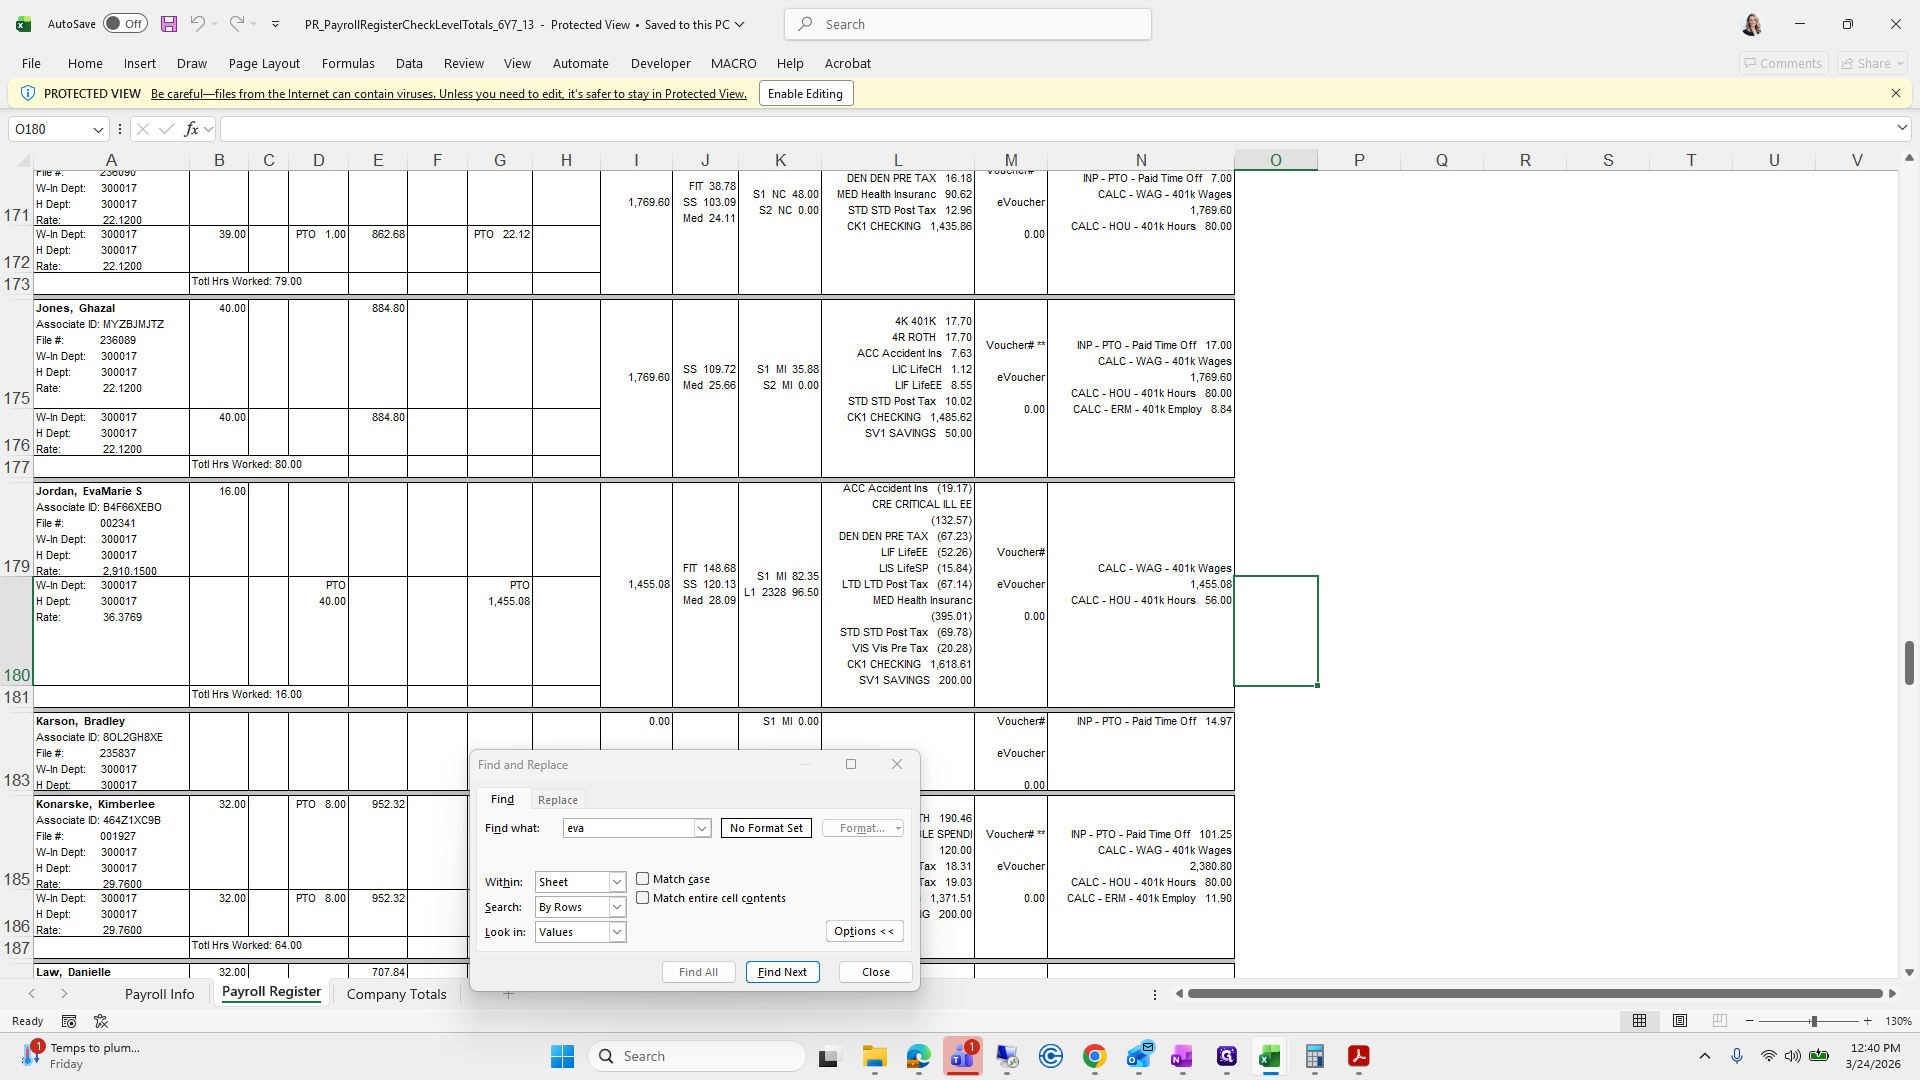1920x1080 pixels.
Task: Open the Company Totals sheet tab
Action: click(x=396, y=994)
